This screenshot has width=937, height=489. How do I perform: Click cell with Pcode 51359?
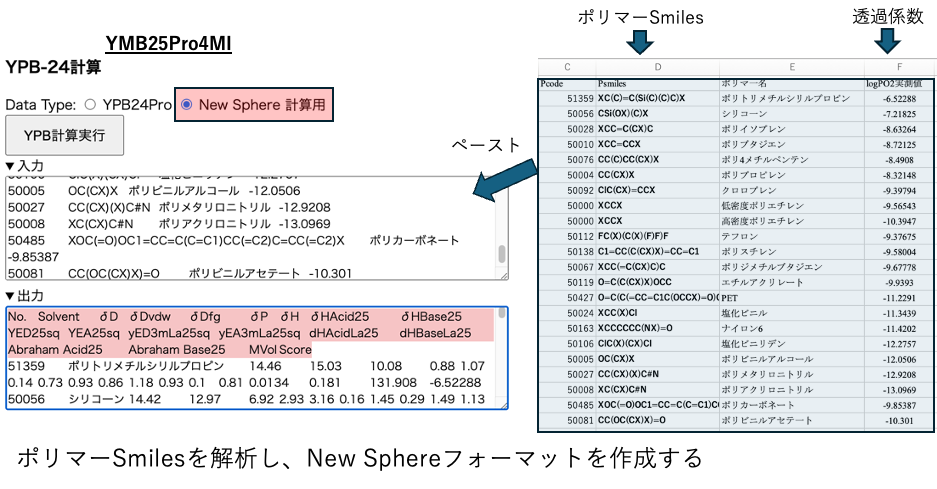click(x=567, y=98)
